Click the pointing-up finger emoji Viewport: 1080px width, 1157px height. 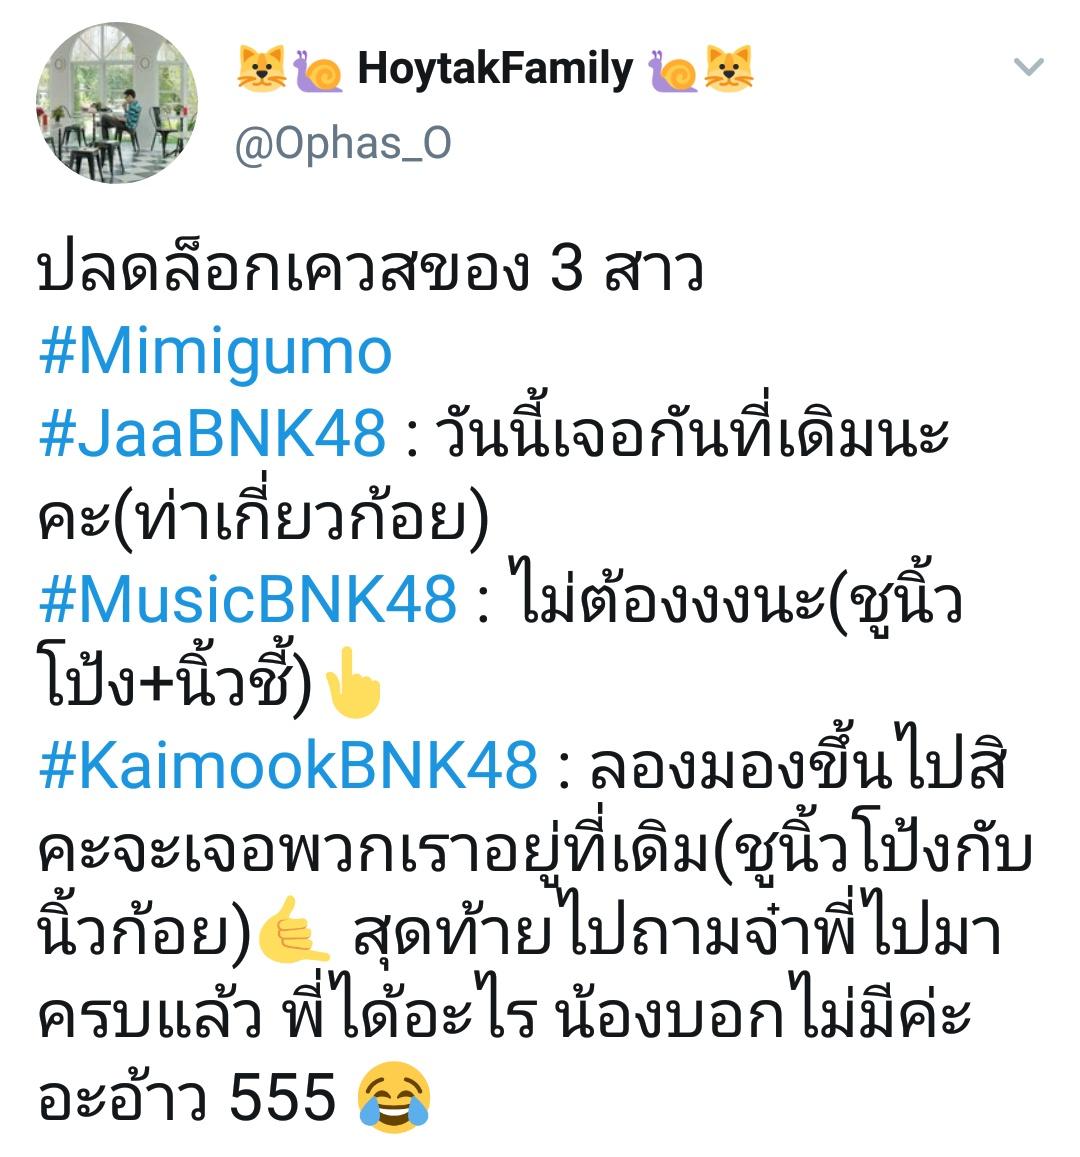pos(353,683)
